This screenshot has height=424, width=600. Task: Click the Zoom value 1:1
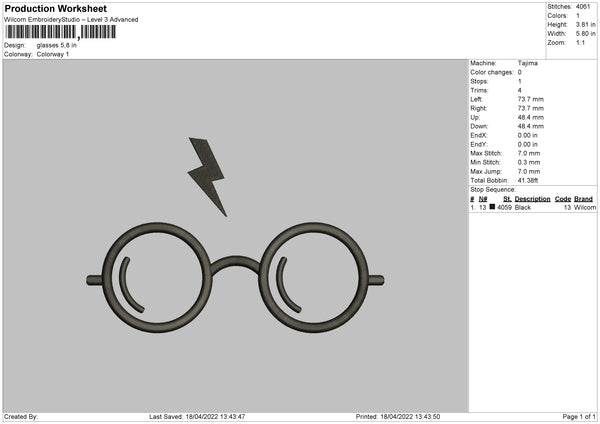[580, 42]
